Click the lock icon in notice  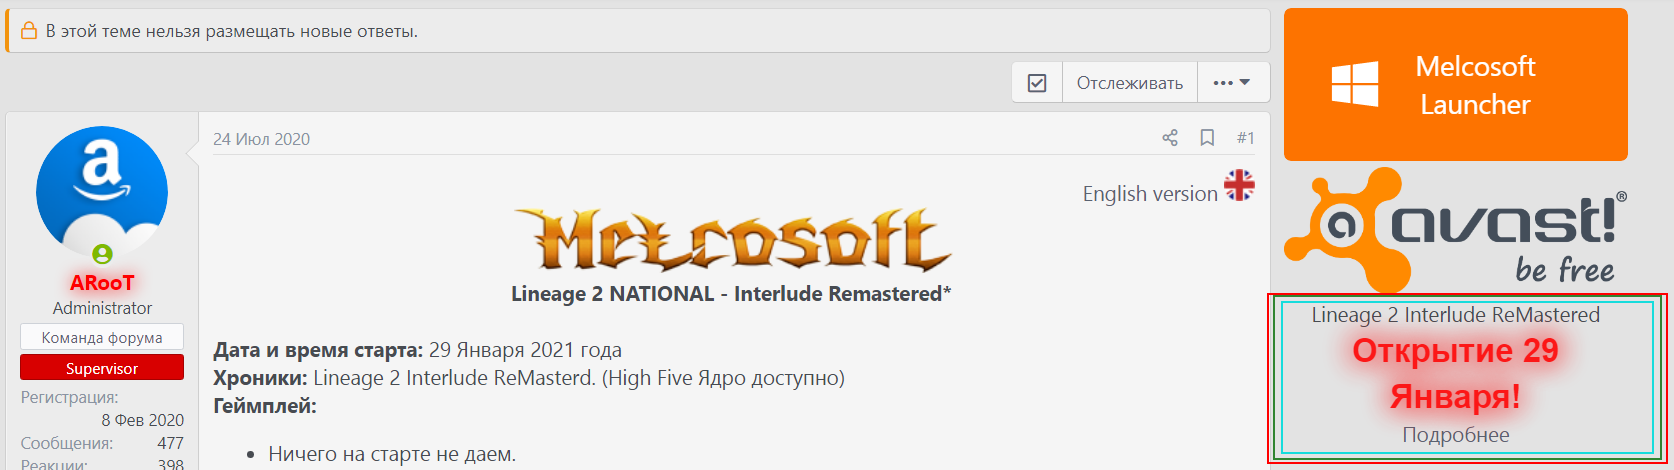tap(29, 31)
